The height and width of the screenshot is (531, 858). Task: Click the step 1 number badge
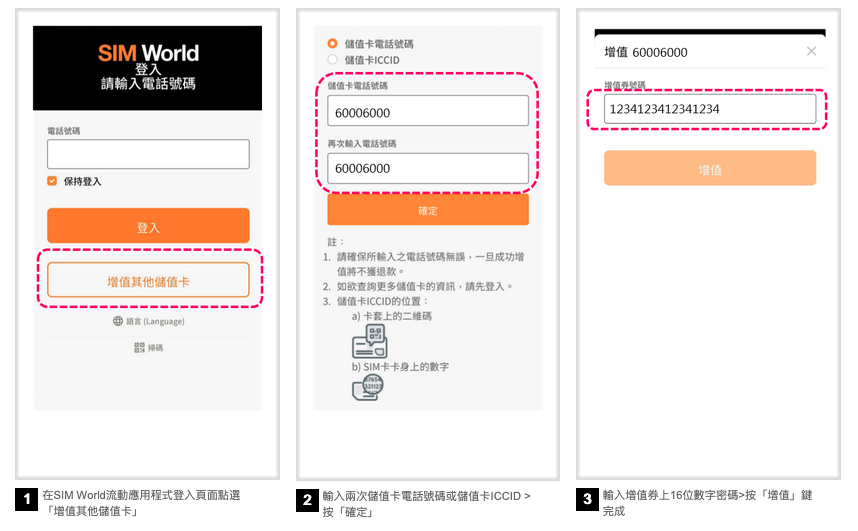(x=27, y=500)
